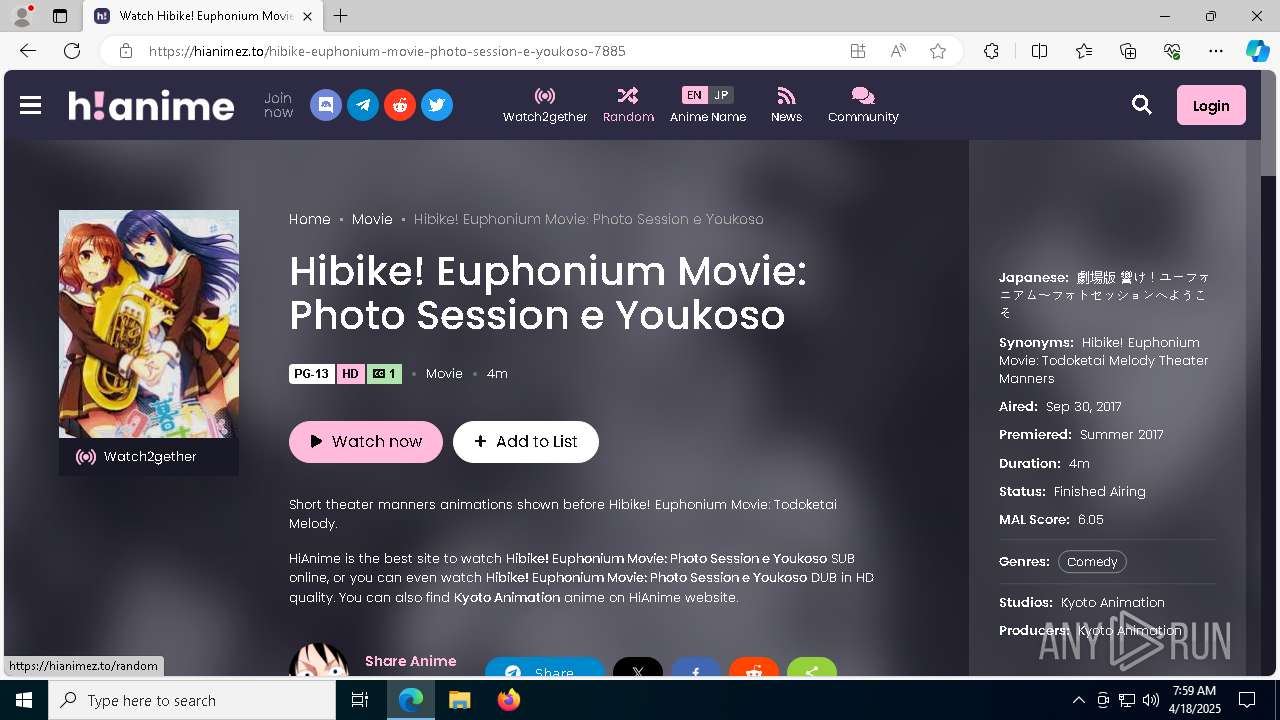The image size is (1280, 720).
Task: Open the anime poster image
Action: point(149,324)
